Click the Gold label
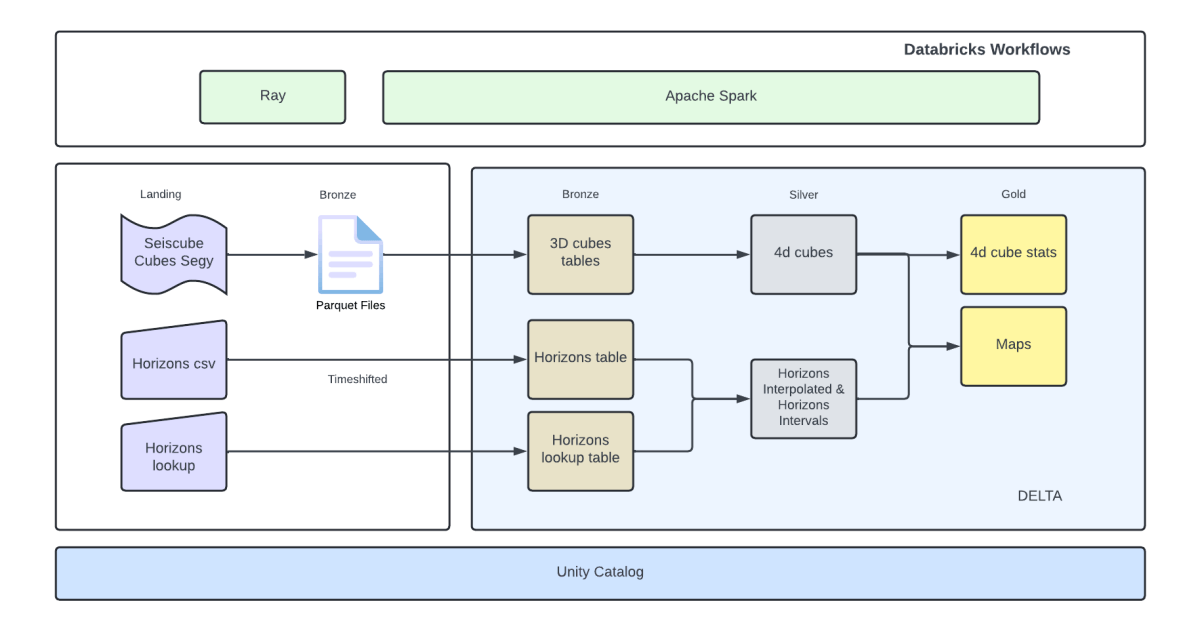This screenshot has height=629, width=1200. (1013, 194)
